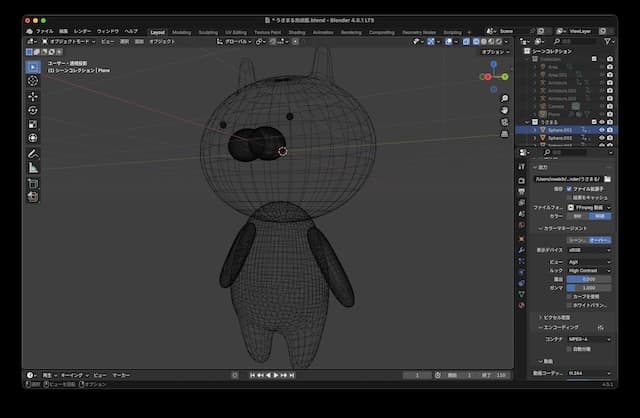Switch perspective/orthographic with the grid icon
Image resolution: width=640 pixels, height=418 pixels.
coord(504,134)
